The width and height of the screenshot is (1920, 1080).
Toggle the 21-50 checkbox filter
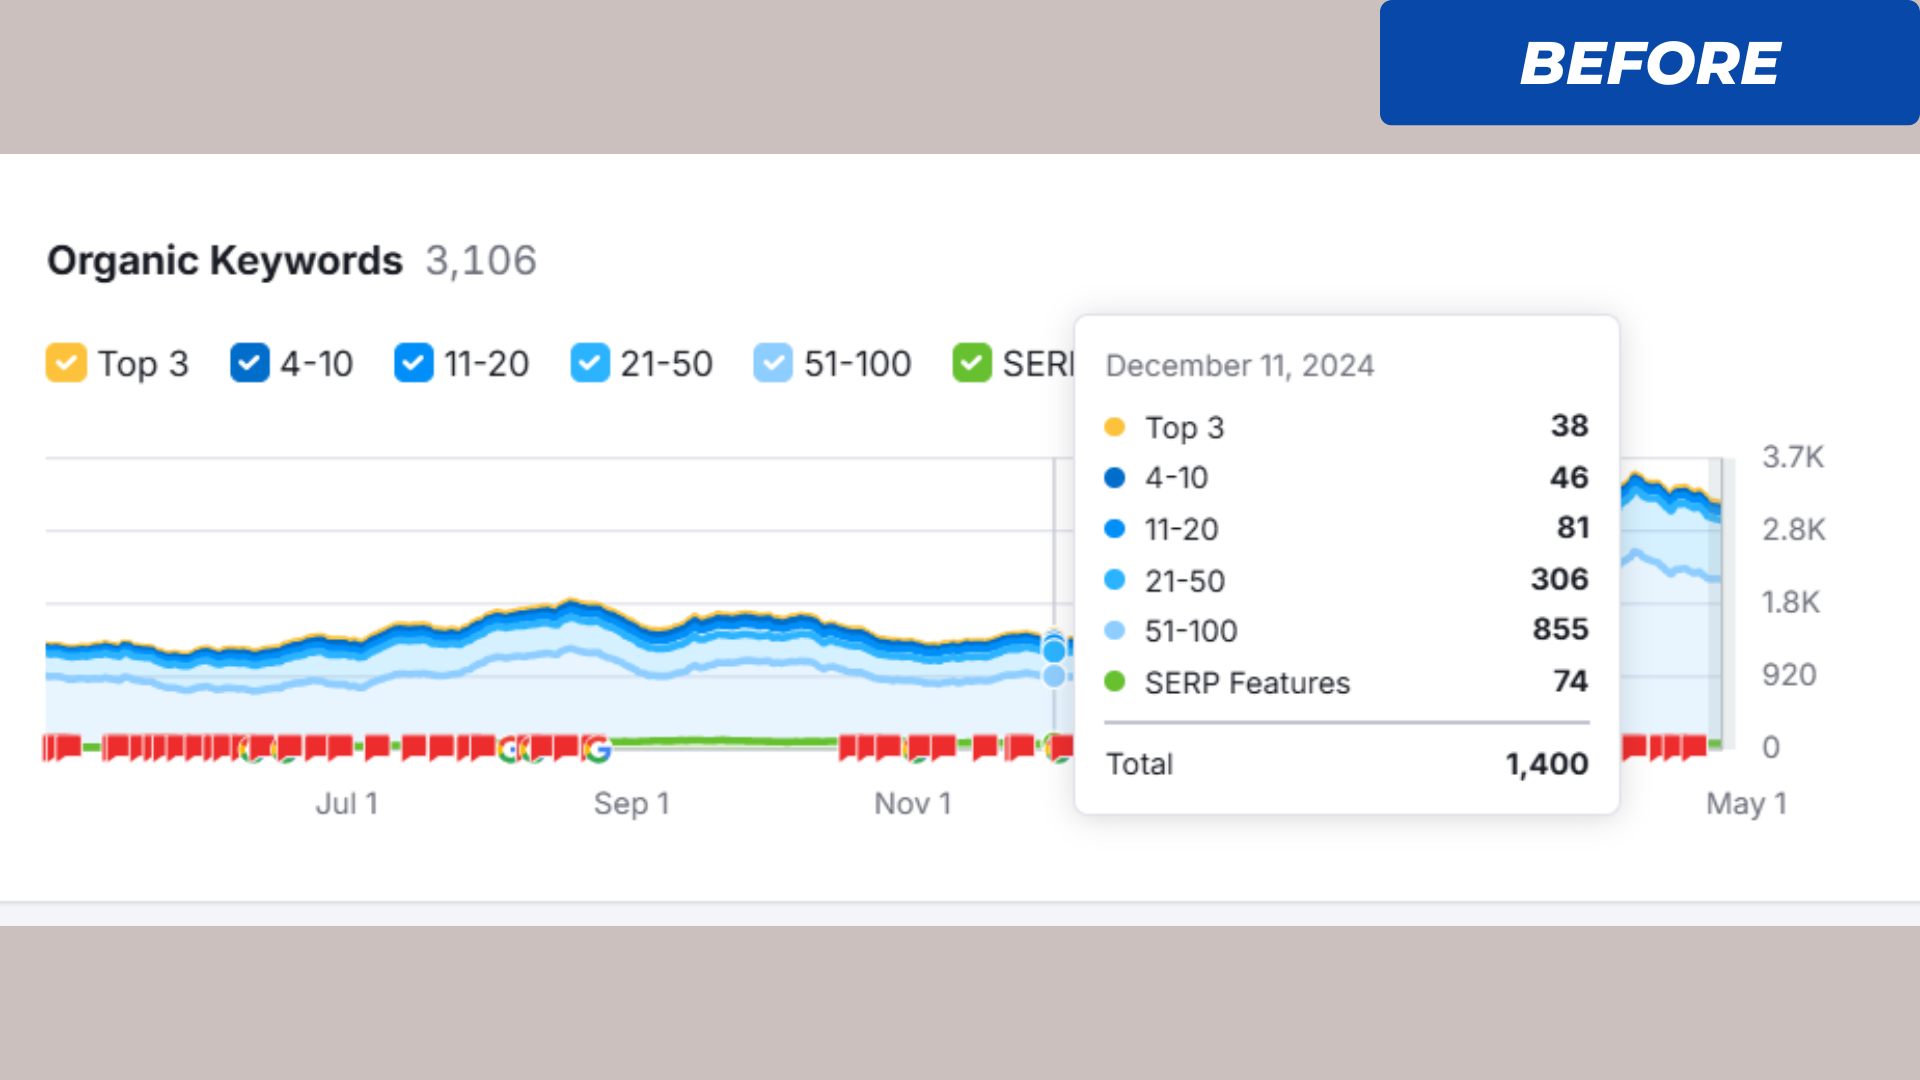point(589,363)
